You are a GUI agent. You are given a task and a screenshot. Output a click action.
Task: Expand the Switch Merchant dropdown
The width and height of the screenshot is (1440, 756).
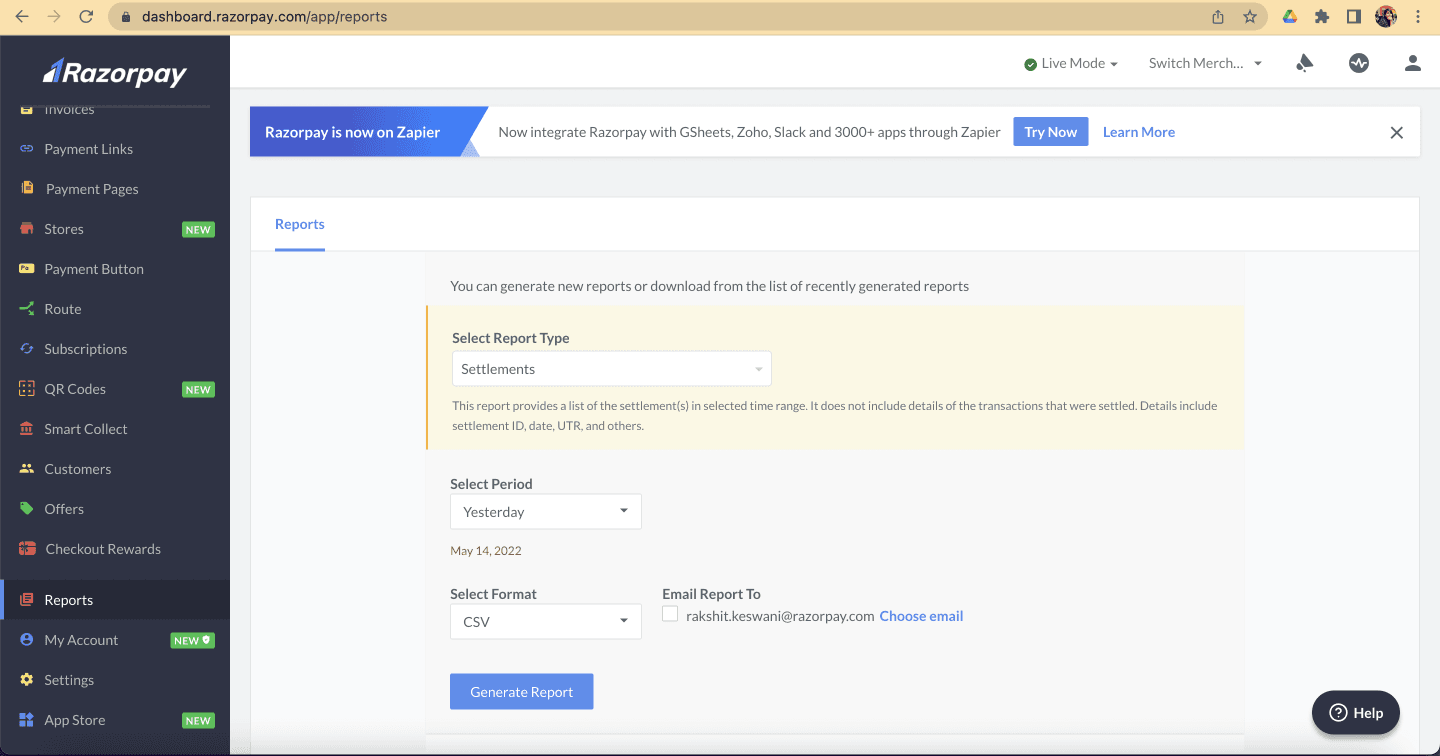point(1205,63)
